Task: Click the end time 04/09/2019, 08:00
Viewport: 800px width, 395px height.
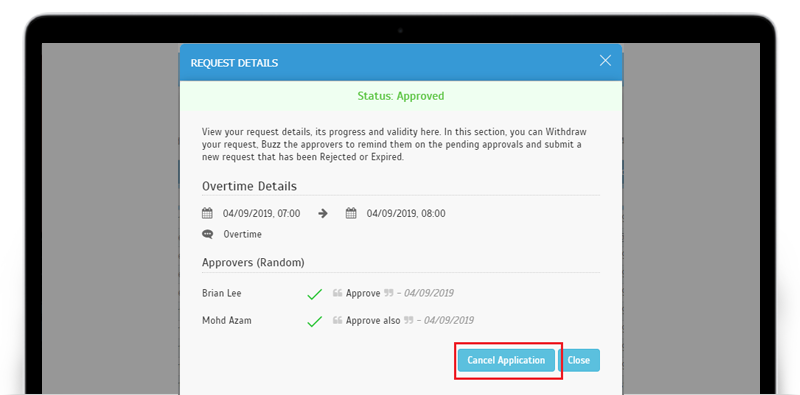Action: [x=406, y=213]
